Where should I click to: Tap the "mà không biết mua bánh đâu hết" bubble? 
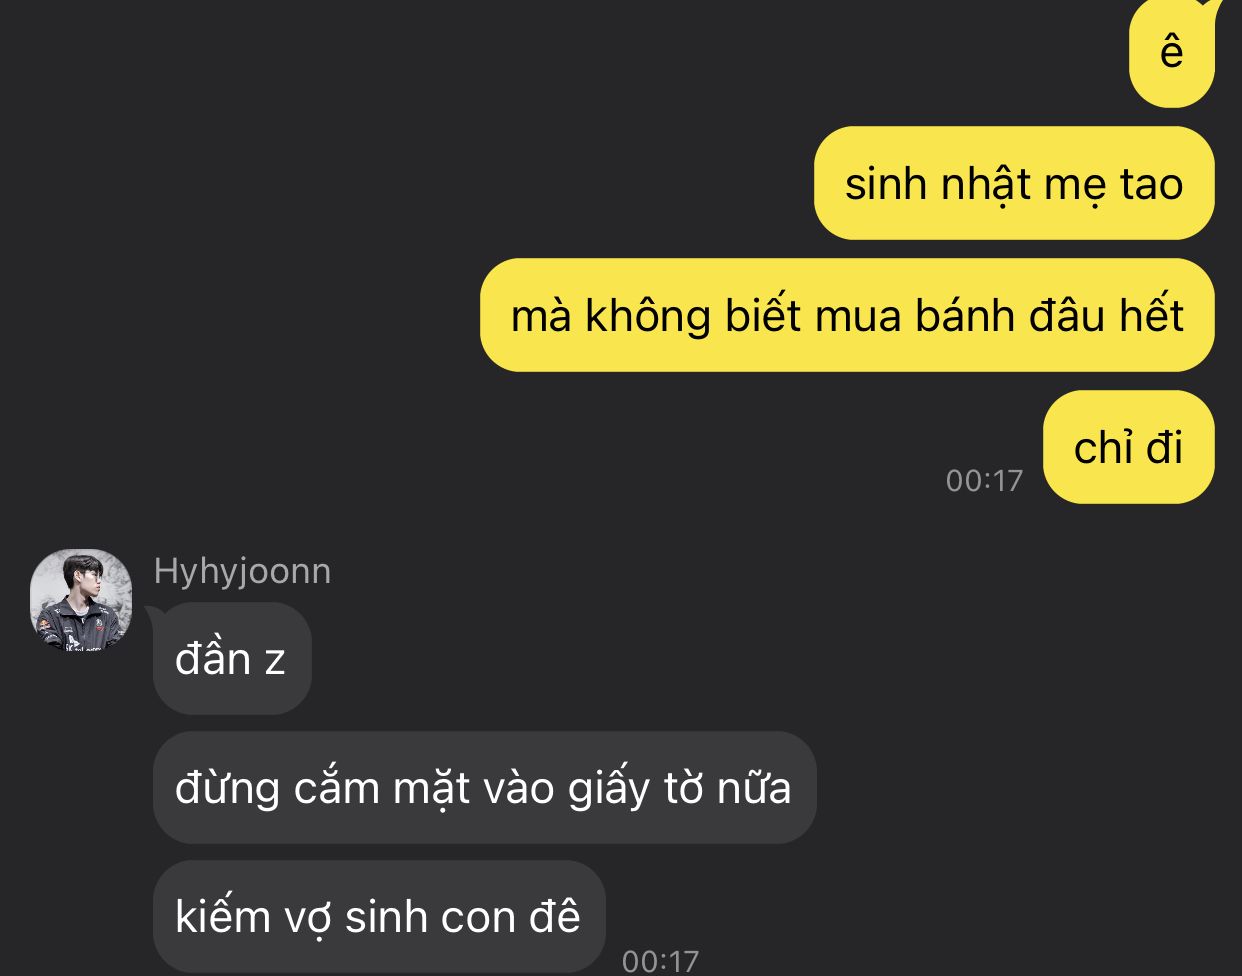pos(847,315)
